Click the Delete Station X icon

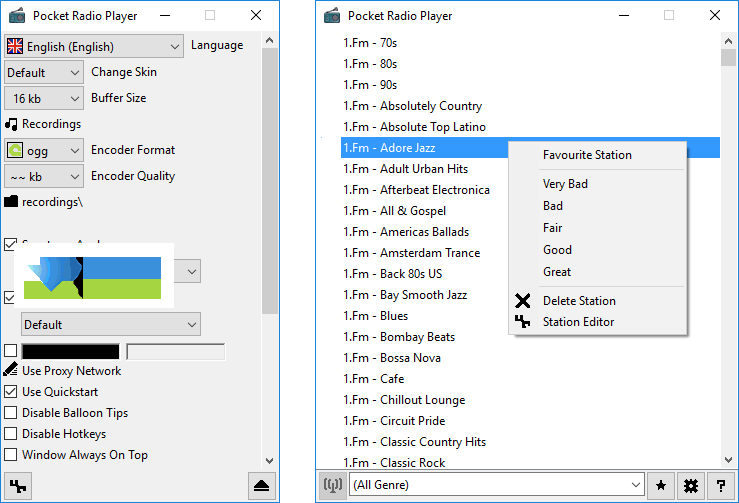point(522,301)
